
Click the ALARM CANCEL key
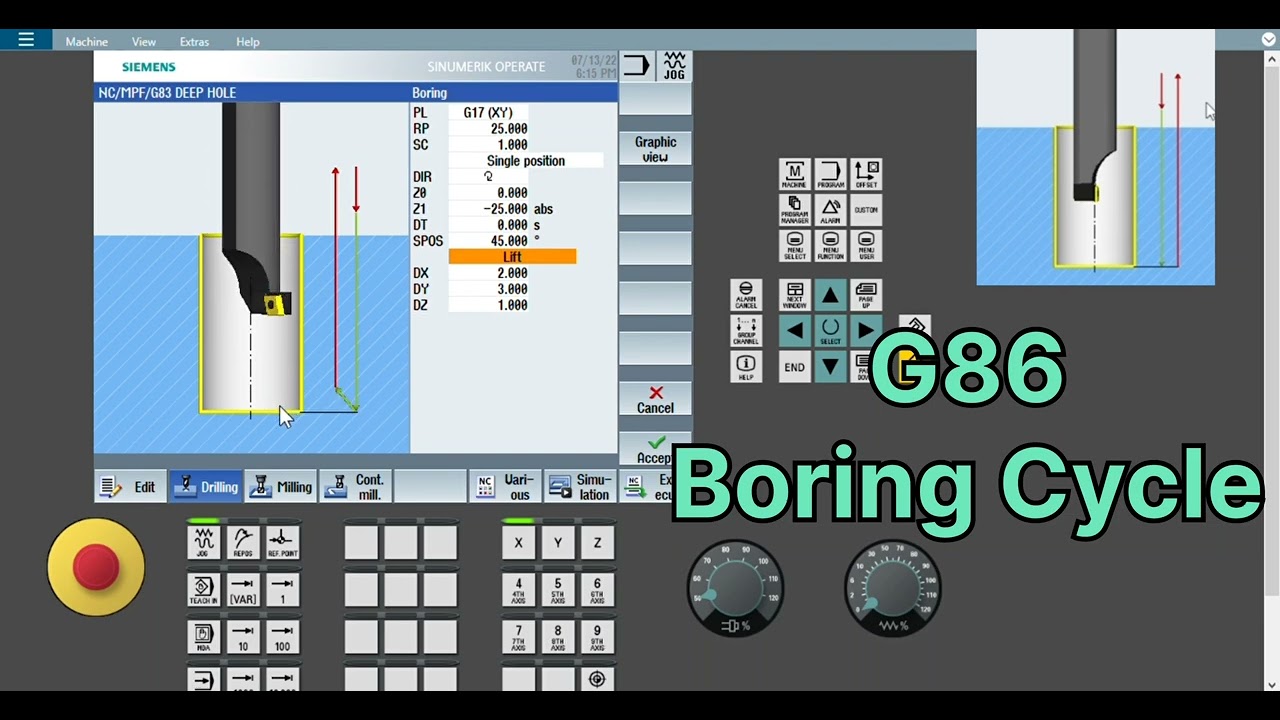[x=746, y=295]
